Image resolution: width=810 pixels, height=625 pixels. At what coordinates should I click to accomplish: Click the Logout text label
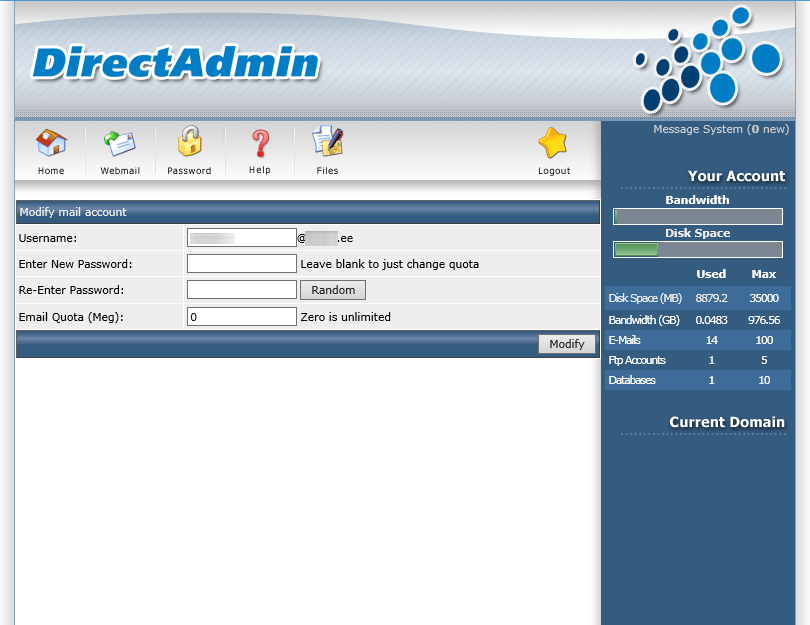coord(554,171)
